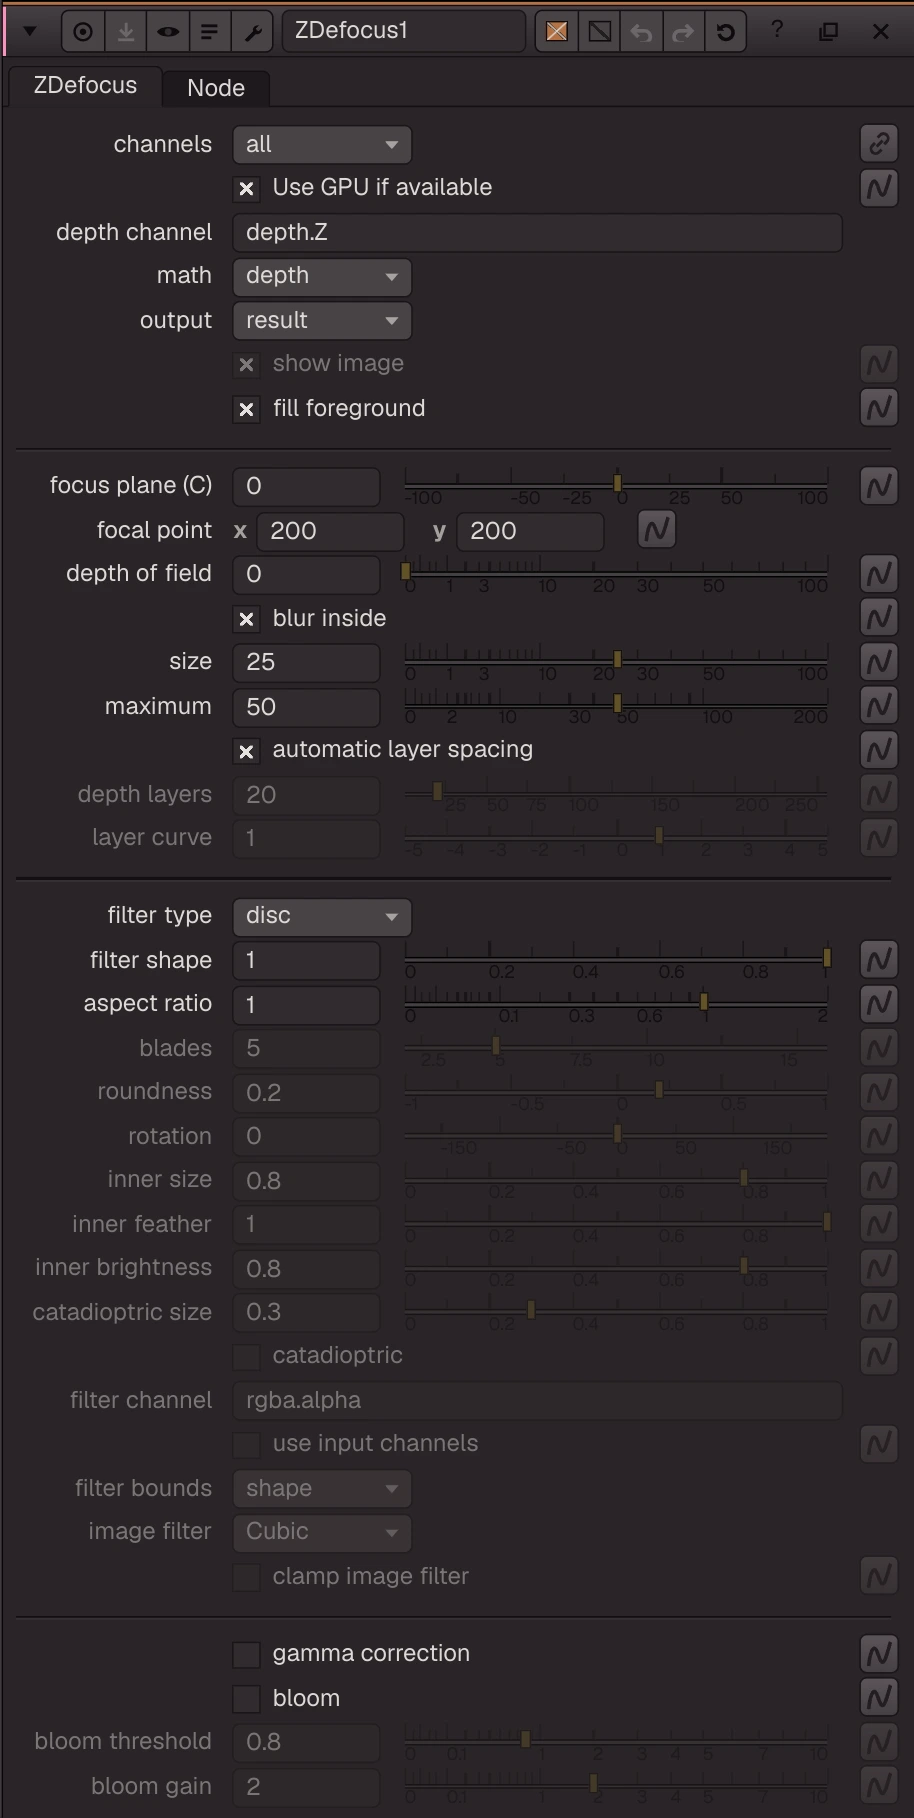Screen dimensions: 914x1818
Task: Click animation icon for filter shape
Action: [x=879, y=960]
